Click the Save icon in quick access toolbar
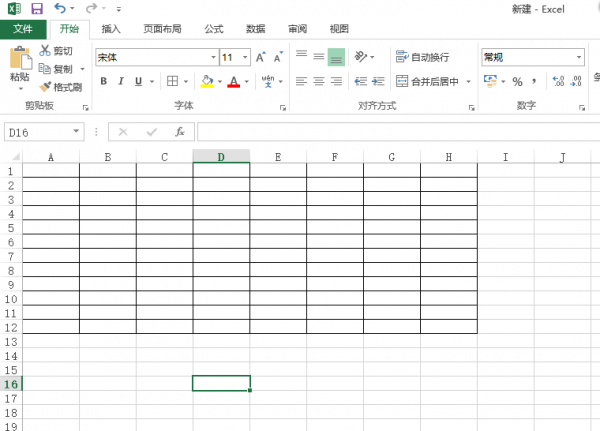 [x=36, y=8]
